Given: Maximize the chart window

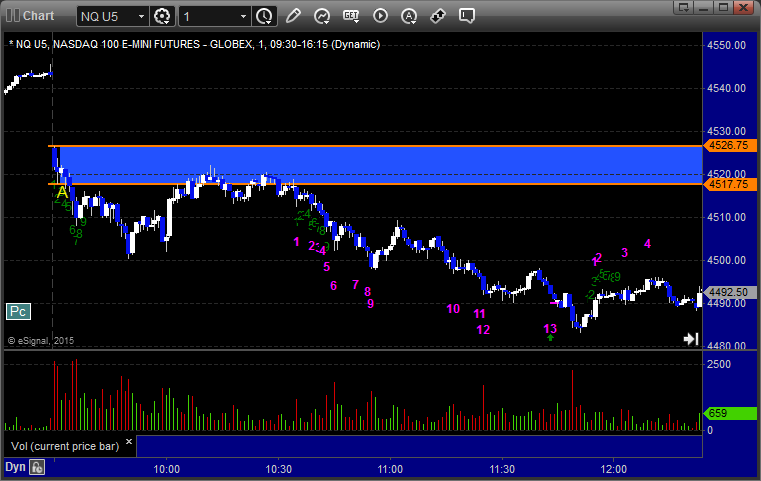Looking at the screenshot, I should tap(724, 7).
